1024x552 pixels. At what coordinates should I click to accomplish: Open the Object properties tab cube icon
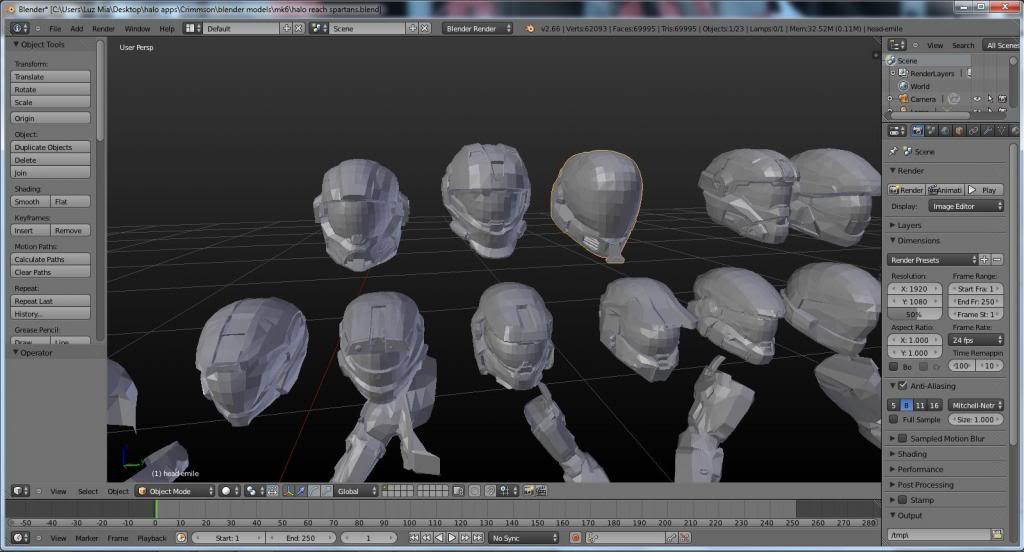pos(959,131)
